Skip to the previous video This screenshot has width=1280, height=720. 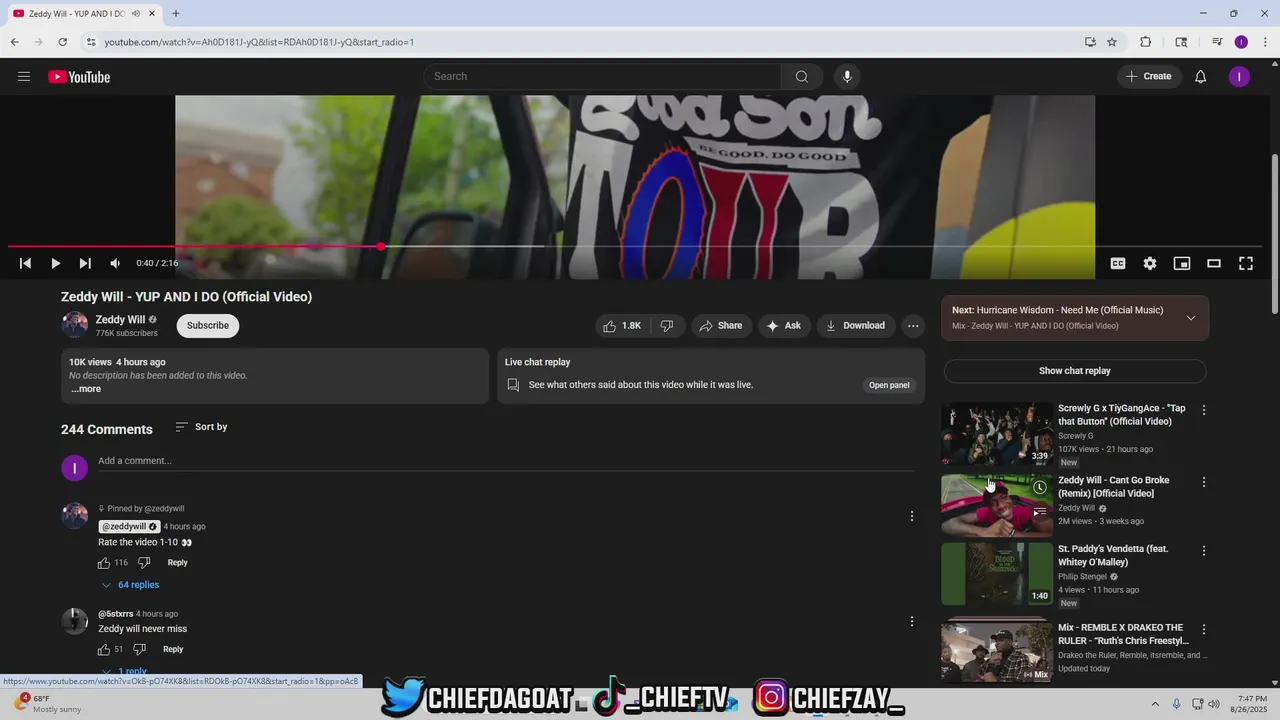(25, 263)
